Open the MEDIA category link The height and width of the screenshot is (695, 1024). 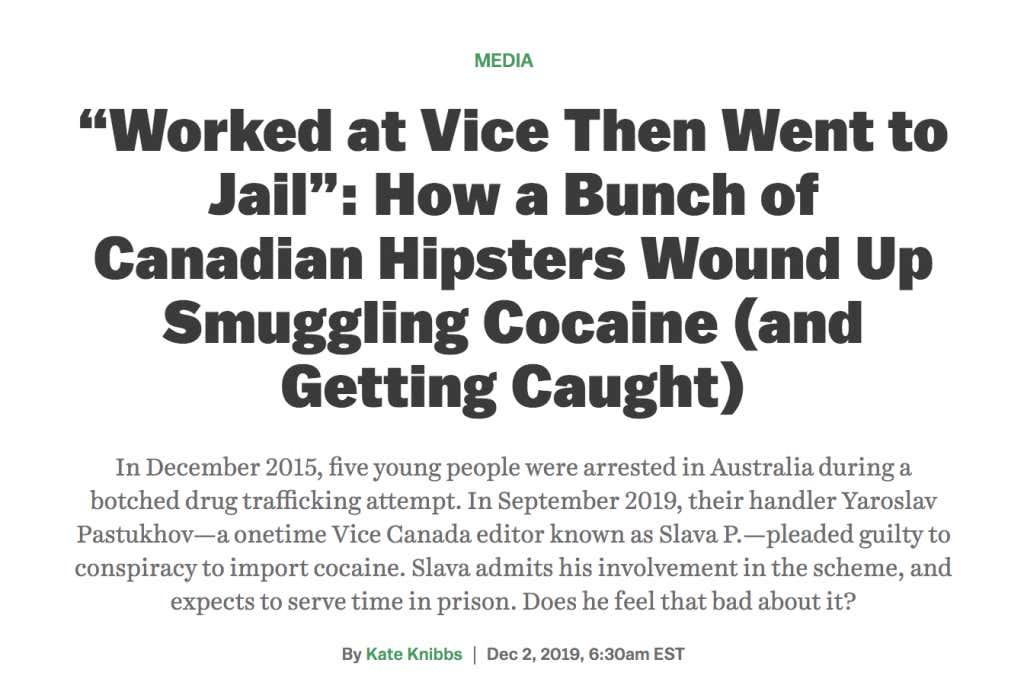pos(504,61)
